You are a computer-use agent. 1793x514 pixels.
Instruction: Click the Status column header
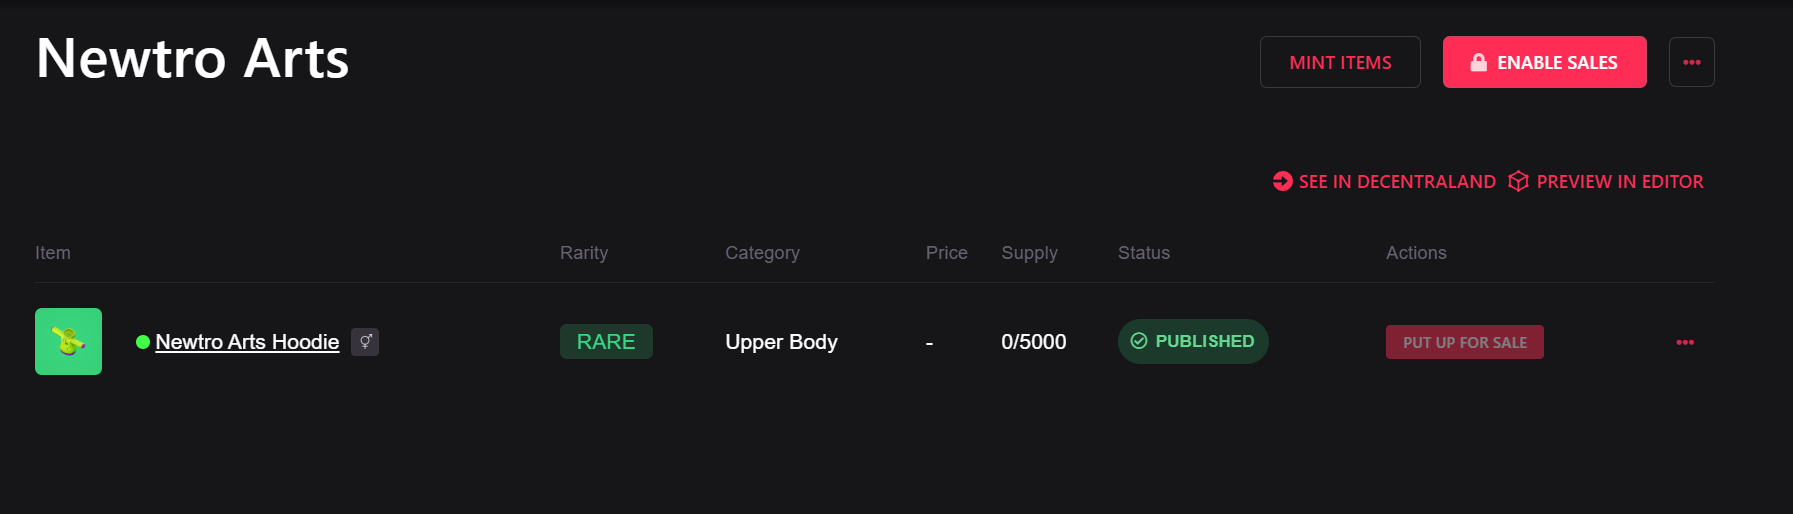[1143, 253]
